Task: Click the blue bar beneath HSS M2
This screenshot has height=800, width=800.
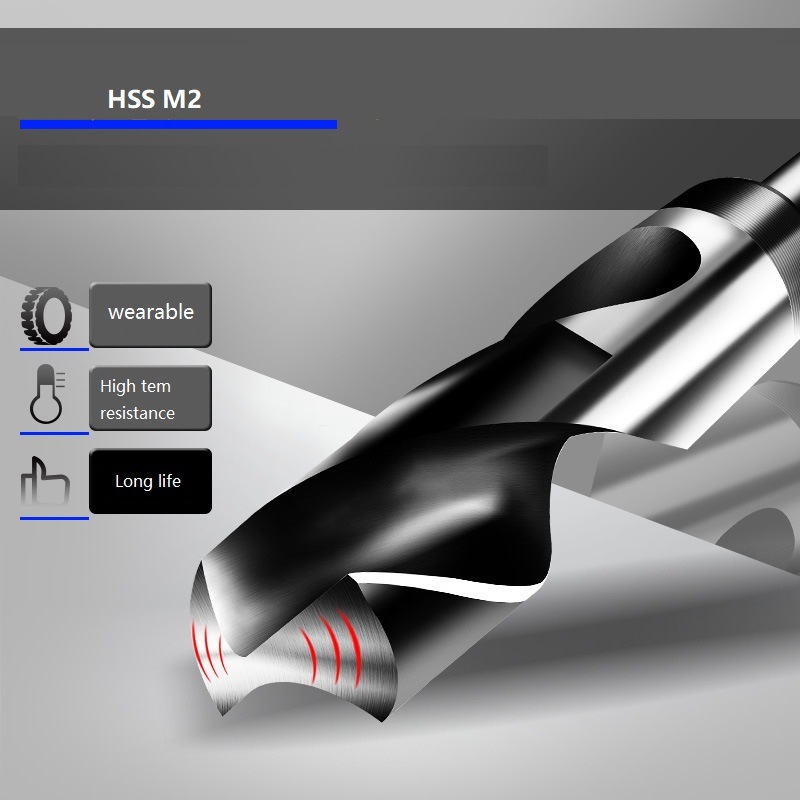Action: pyautogui.click(x=178, y=122)
